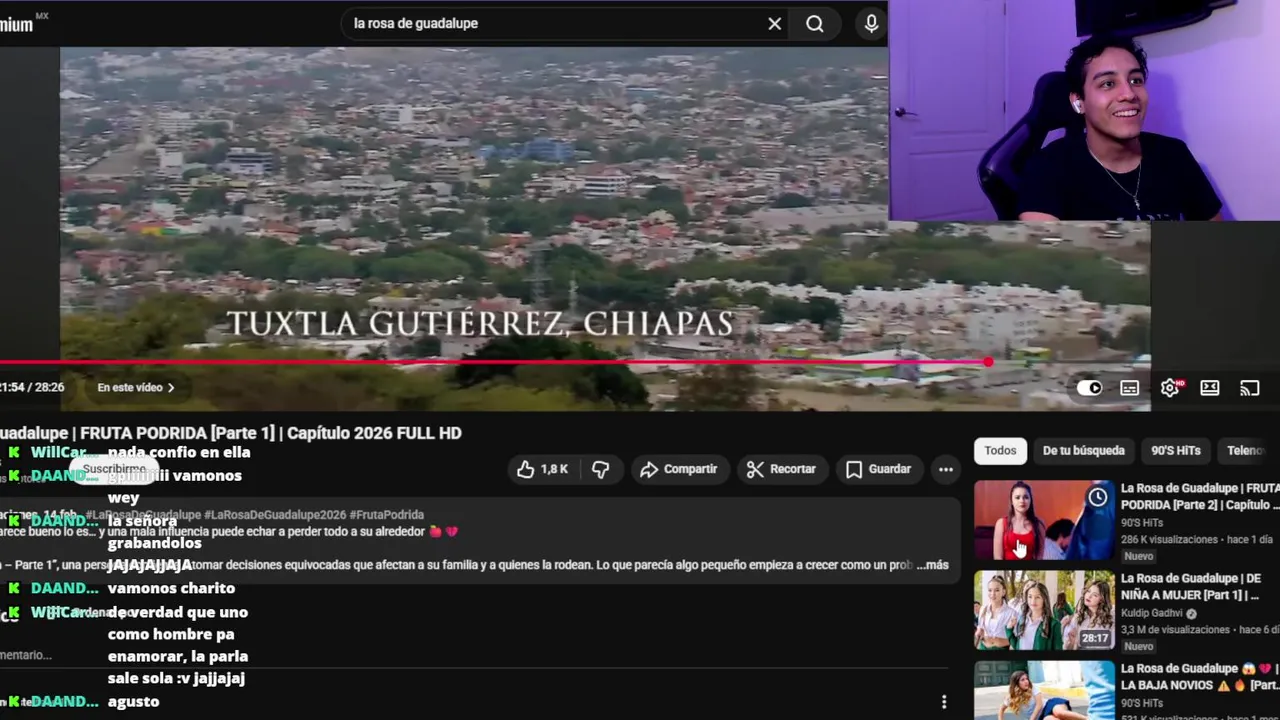Open 'LA BAJA NOVIOS' video thumbnail

coord(1044,690)
